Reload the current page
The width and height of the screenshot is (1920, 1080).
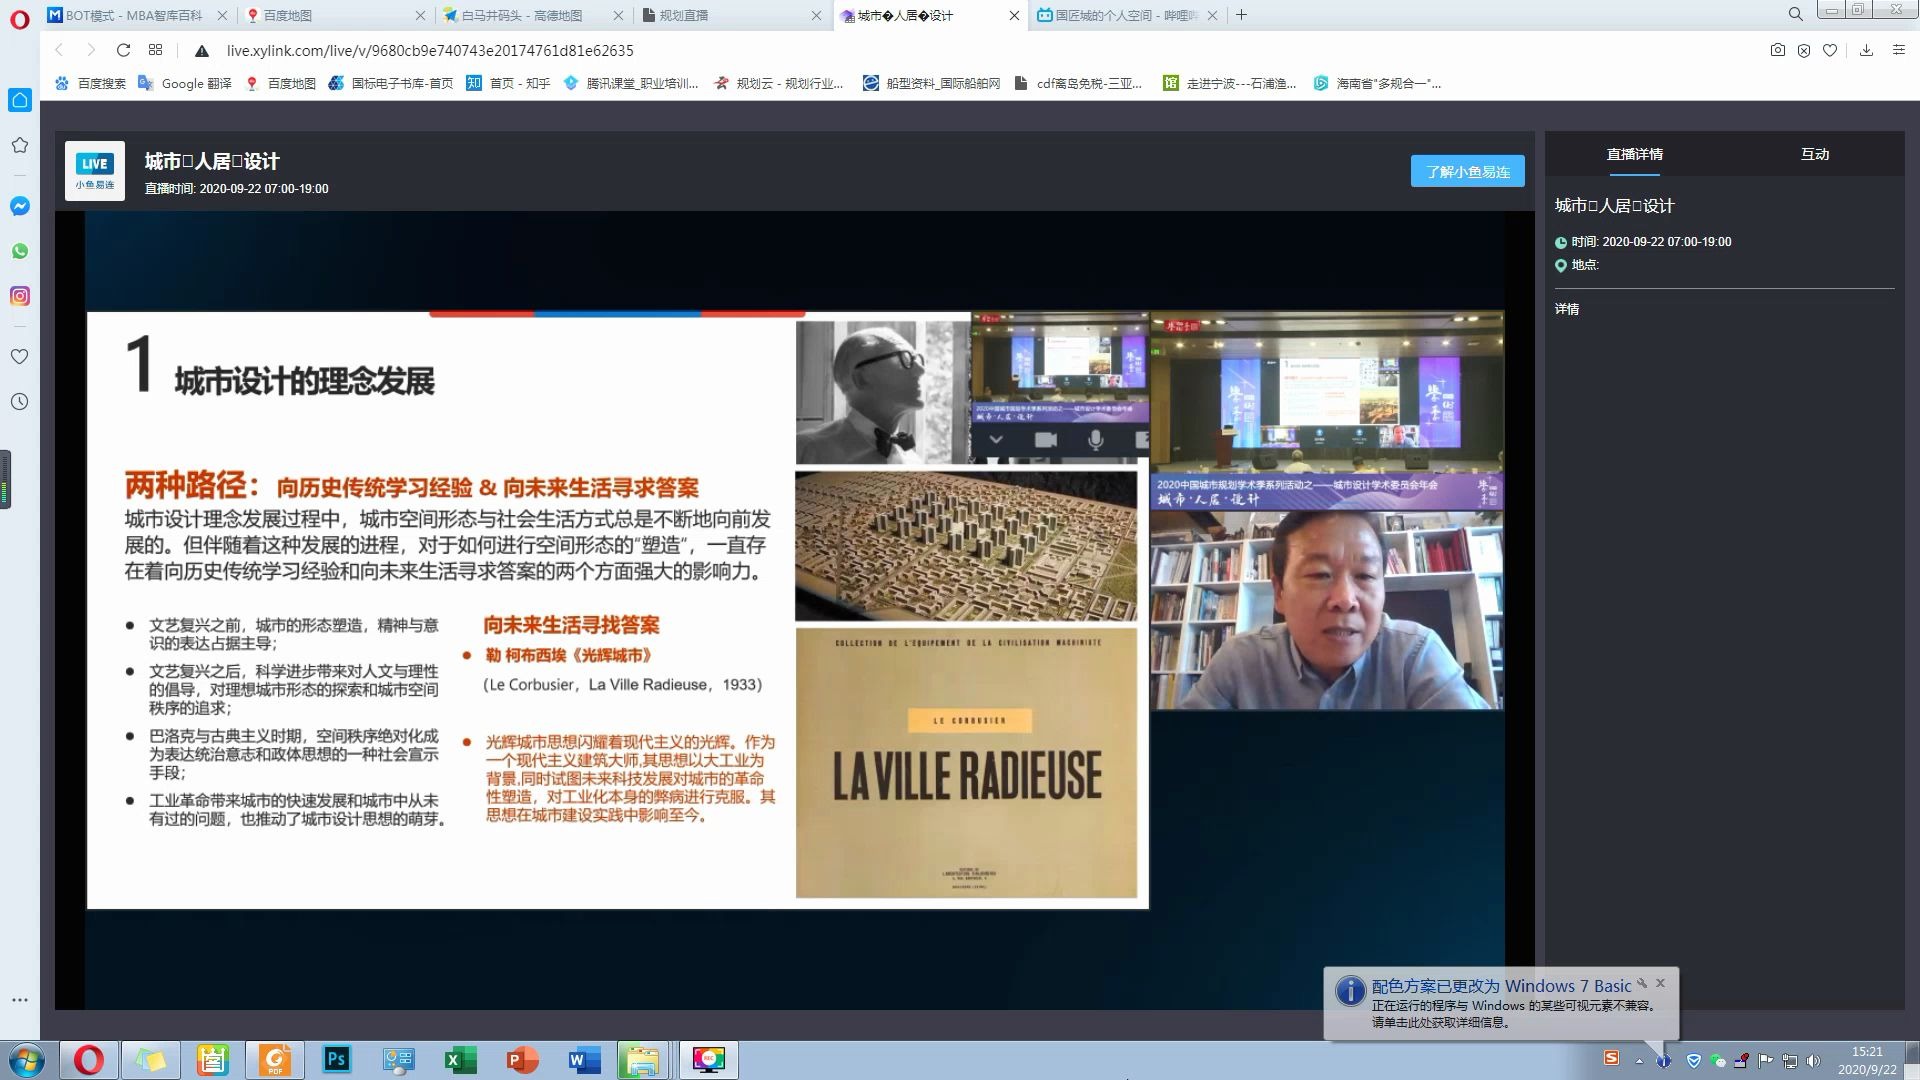(123, 50)
